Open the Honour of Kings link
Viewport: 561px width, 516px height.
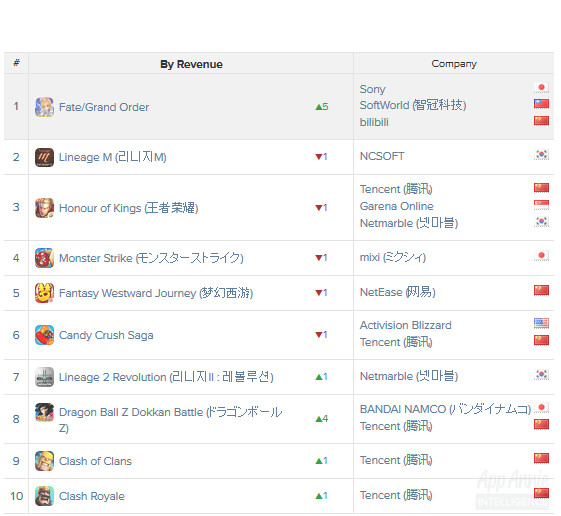coord(128,208)
